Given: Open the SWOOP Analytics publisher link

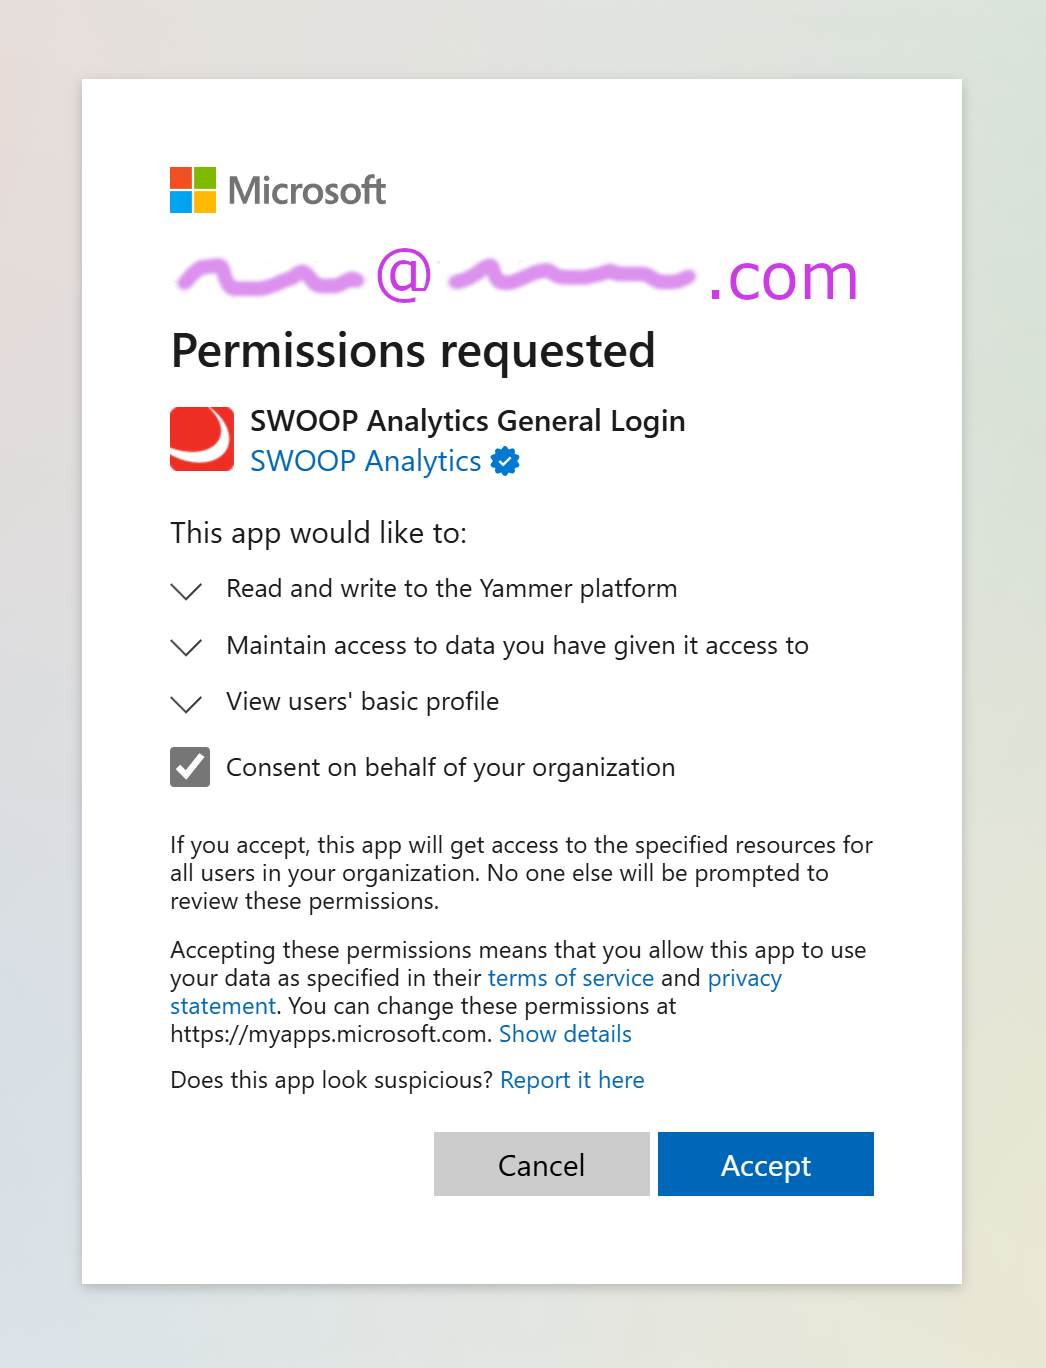Looking at the screenshot, I should 366,461.
